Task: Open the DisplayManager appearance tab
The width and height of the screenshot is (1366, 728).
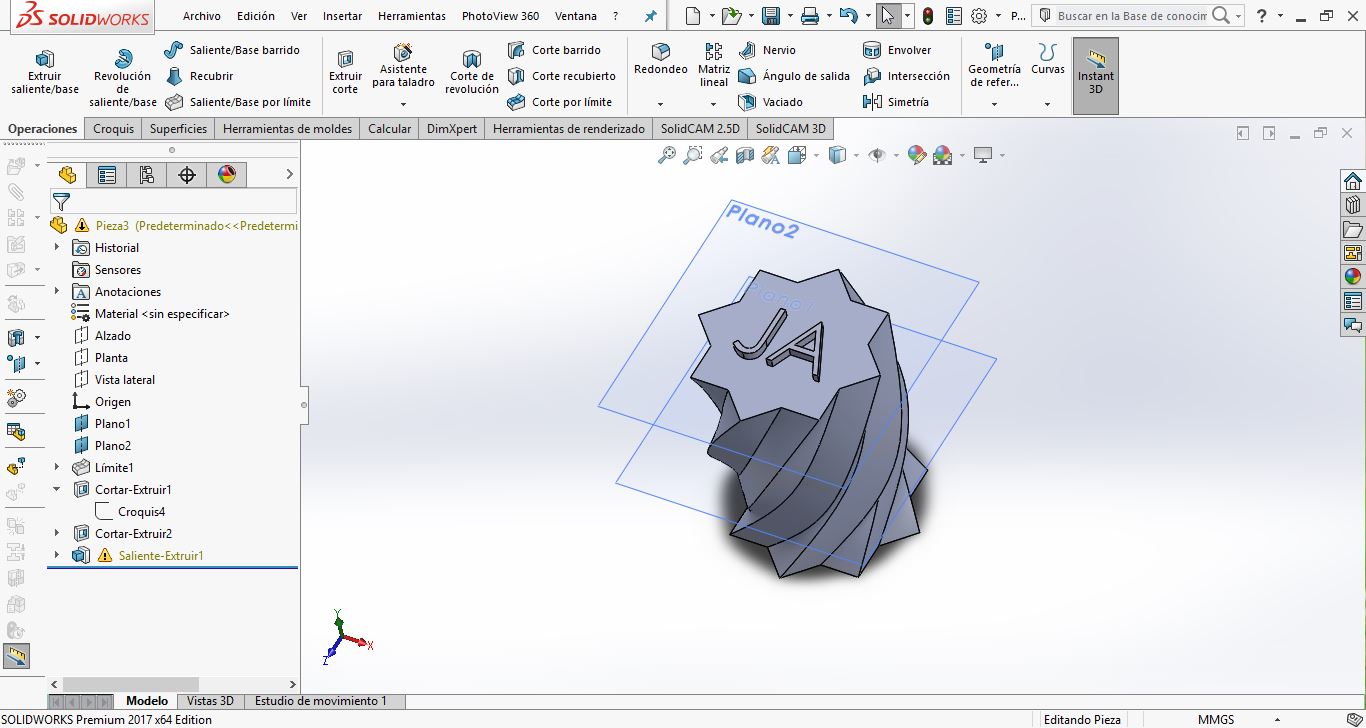Action: click(227, 175)
